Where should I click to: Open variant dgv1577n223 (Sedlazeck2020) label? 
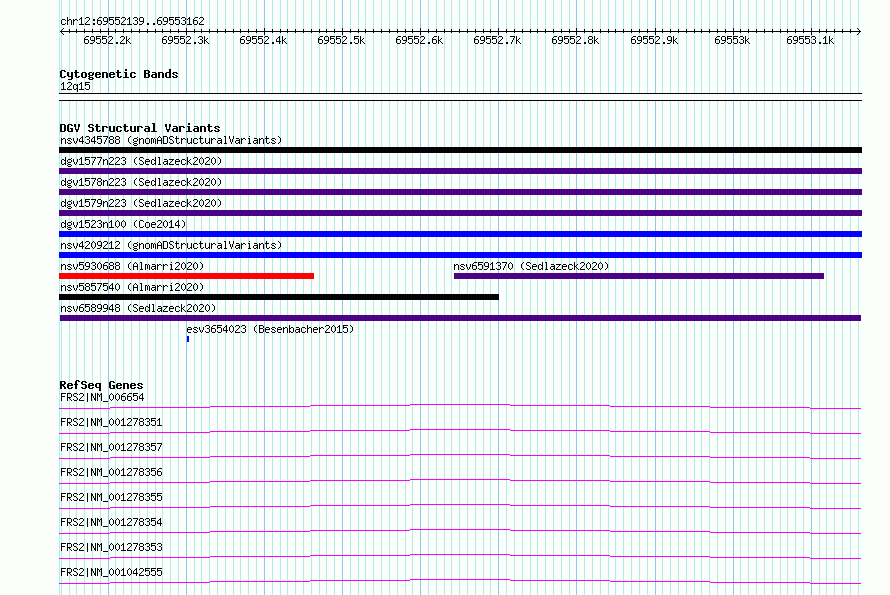point(141,161)
